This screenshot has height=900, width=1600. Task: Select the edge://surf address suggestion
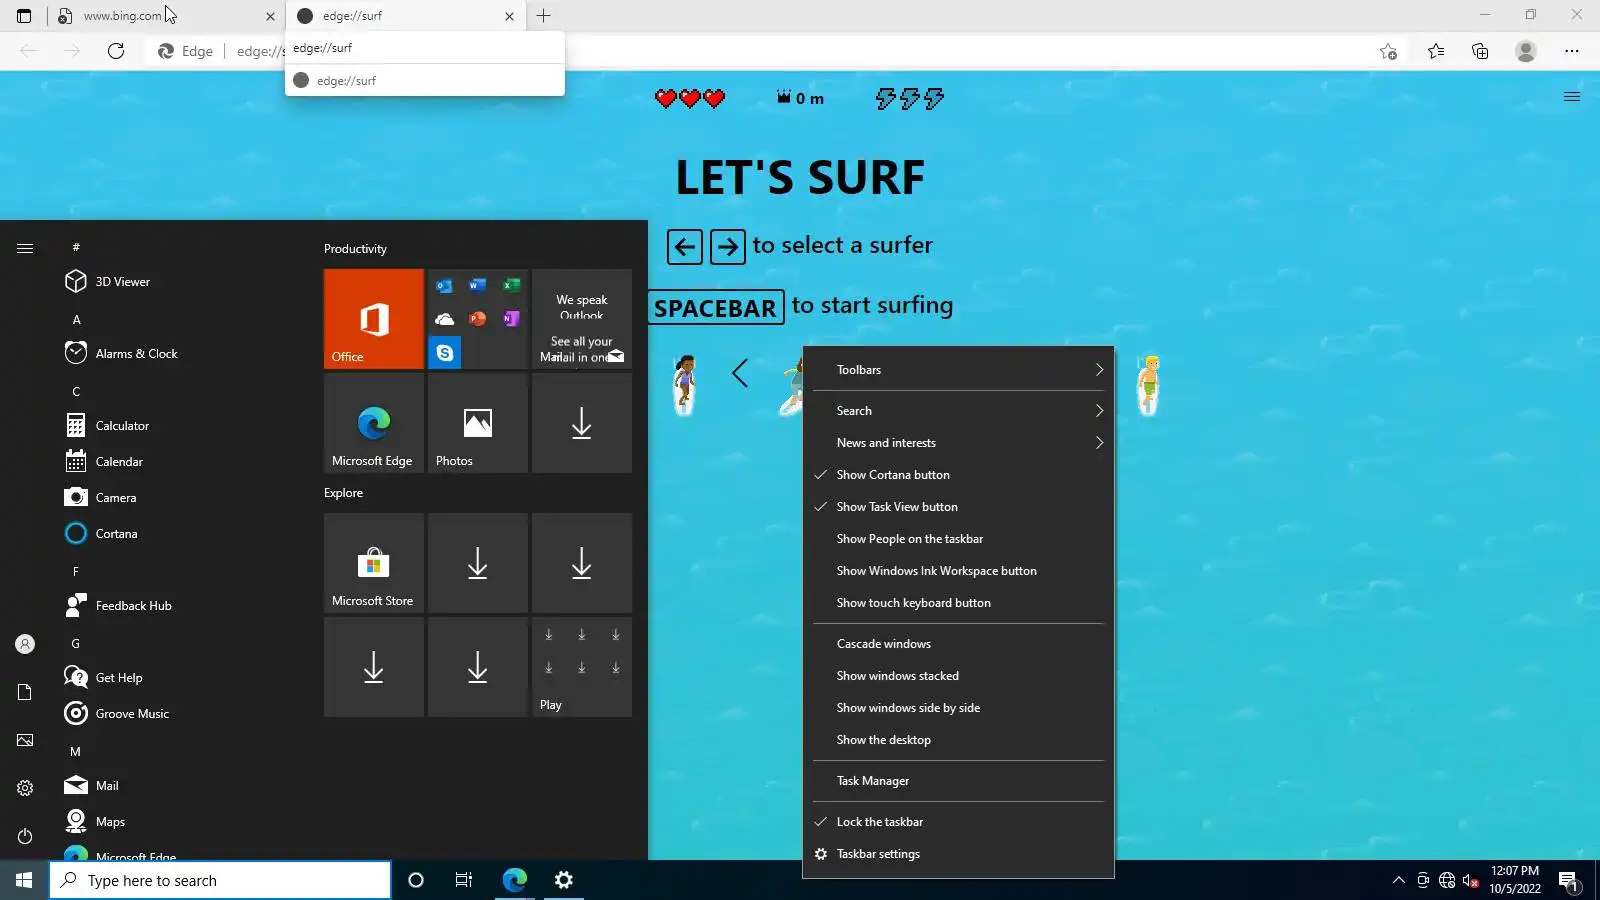click(425, 81)
